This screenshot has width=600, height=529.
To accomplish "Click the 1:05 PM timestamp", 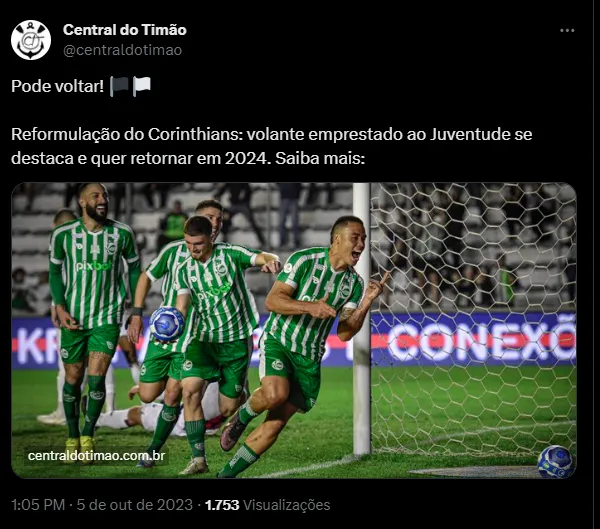I will coord(38,505).
